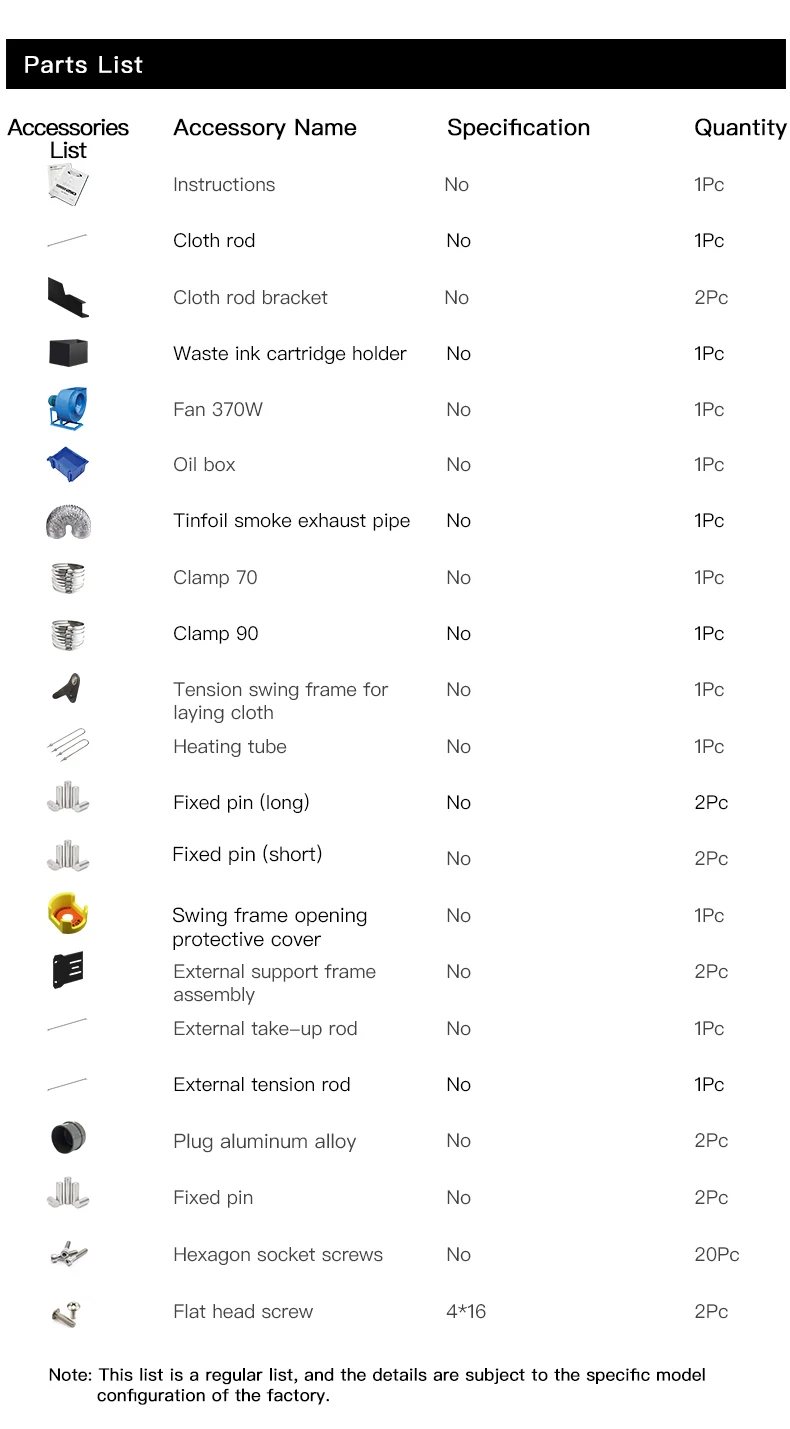
Task: Select the heating tube icon
Action: [x=68, y=745]
